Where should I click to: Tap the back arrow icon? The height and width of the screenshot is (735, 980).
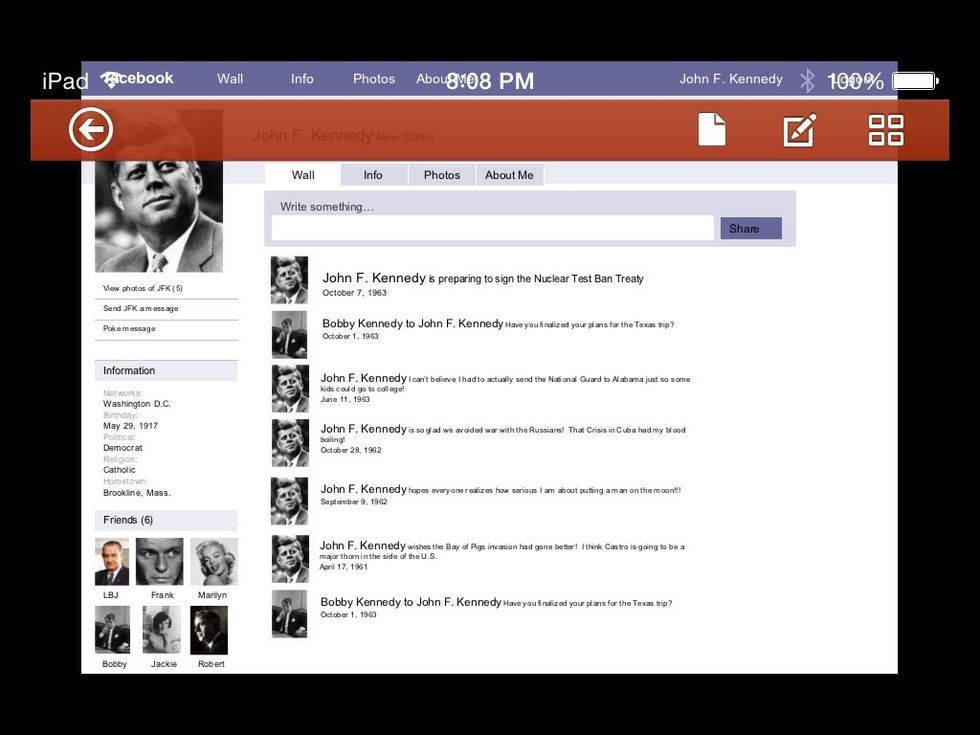[x=91, y=130]
